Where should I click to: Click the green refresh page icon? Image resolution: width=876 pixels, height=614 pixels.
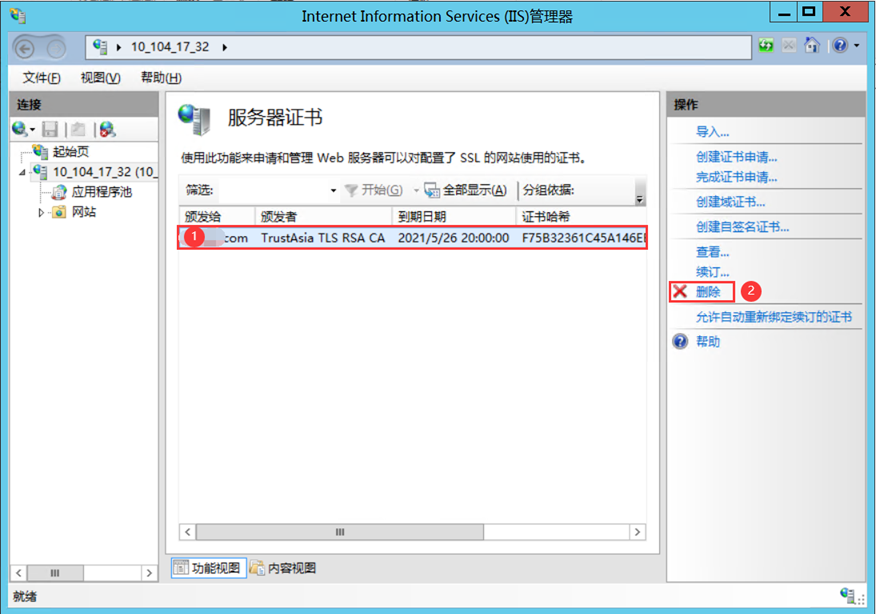(x=766, y=45)
